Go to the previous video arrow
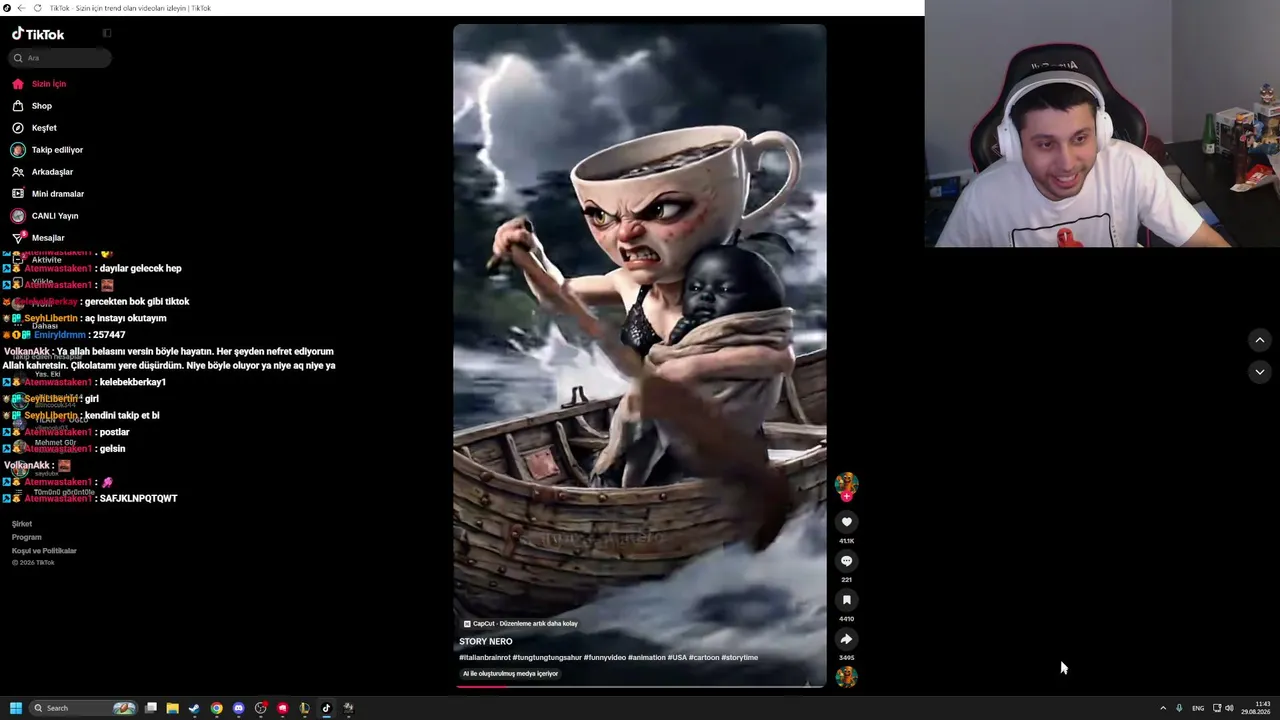Image resolution: width=1280 pixels, height=720 pixels. (1260, 340)
